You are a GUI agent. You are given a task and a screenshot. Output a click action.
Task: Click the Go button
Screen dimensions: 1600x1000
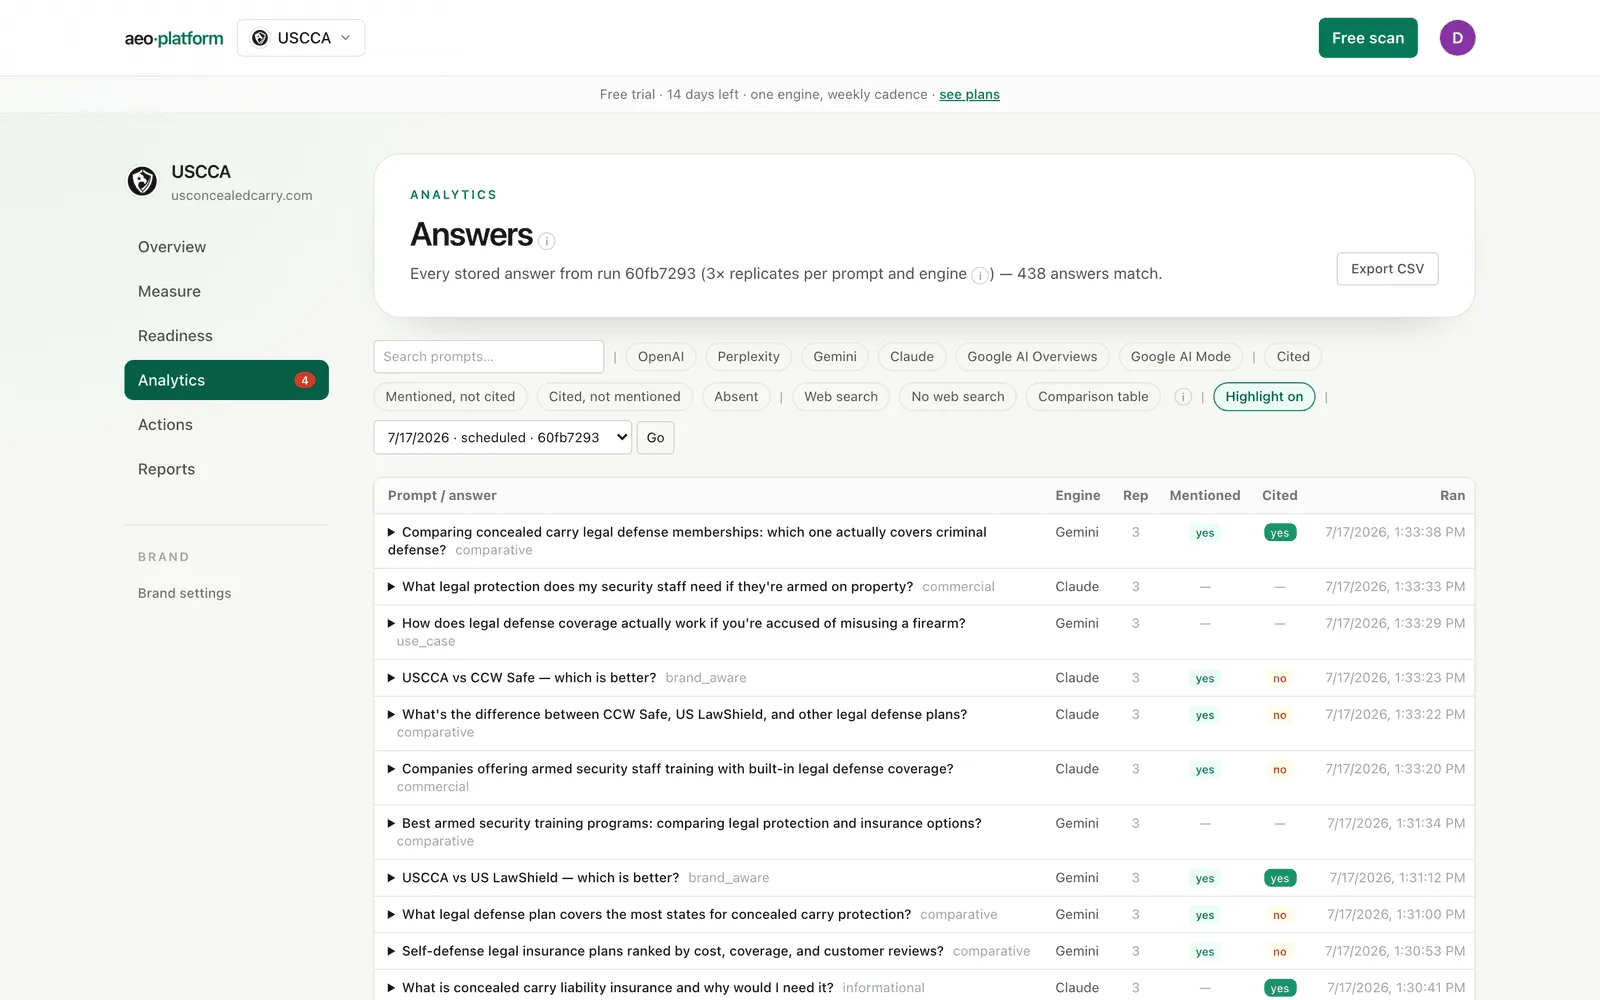click(655, 438)
